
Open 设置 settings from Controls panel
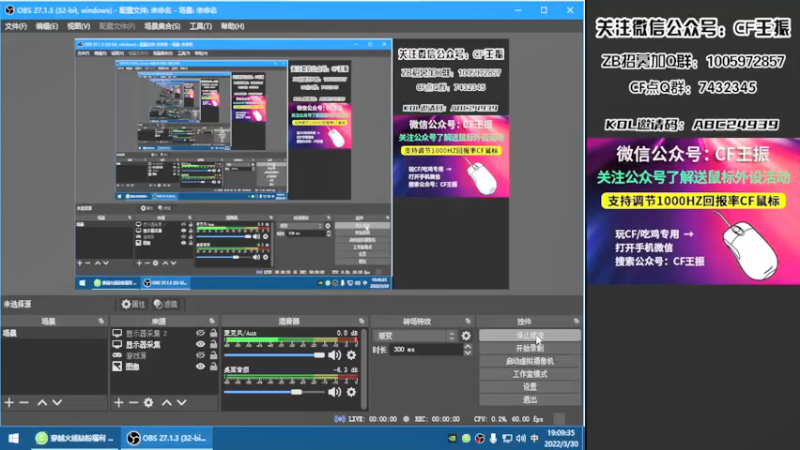pos(530,387)
